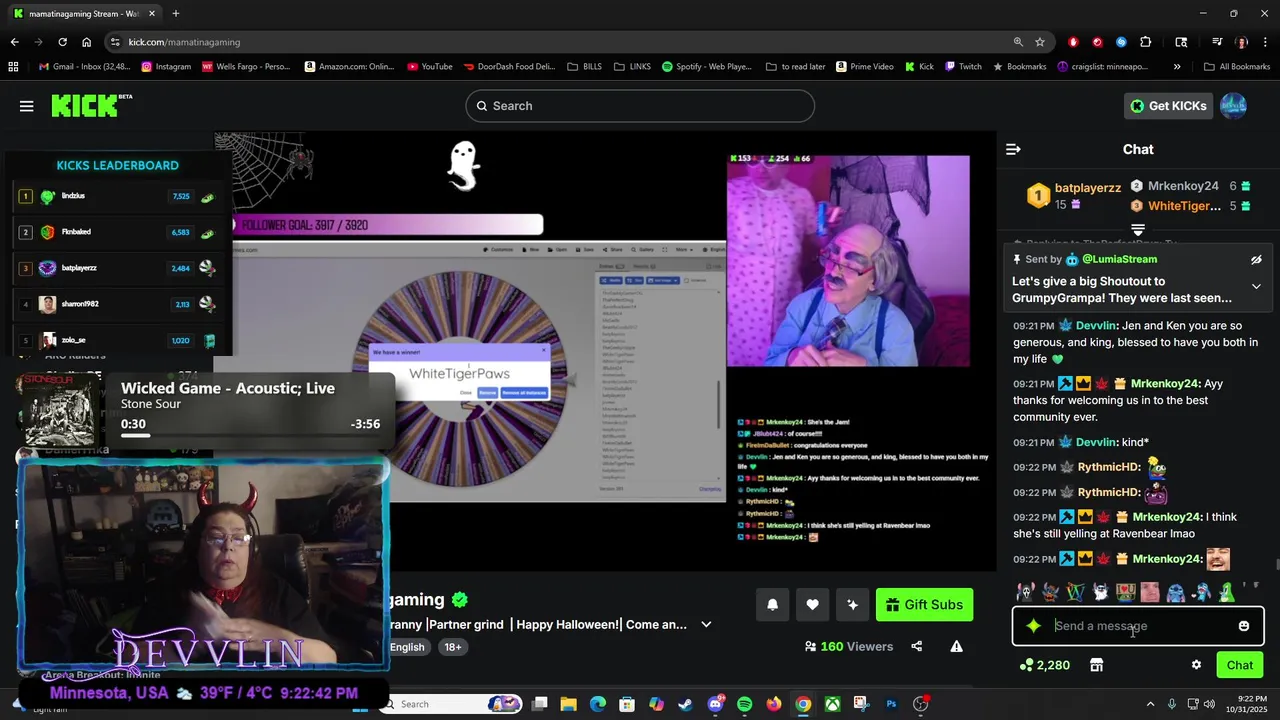This screenshot has width=1280, height=720.
Task: Open the Prime Video bookmark
Action: pos(864,67)
